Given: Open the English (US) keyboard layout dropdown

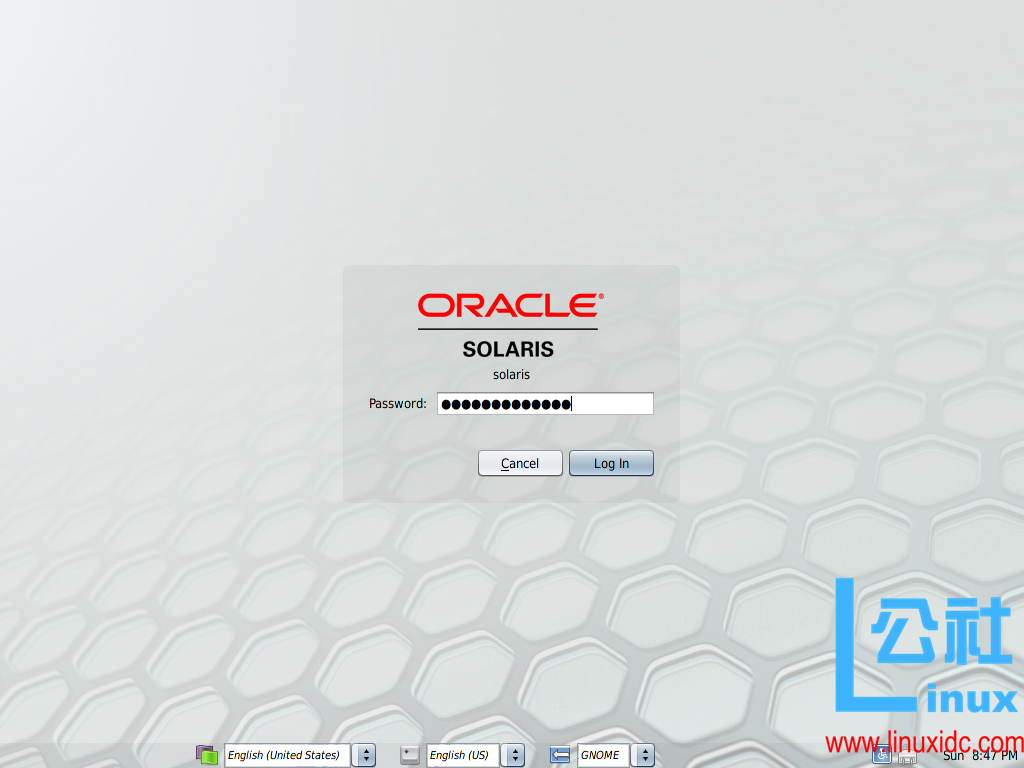Looking at the screenshot, I should (462, 755).
